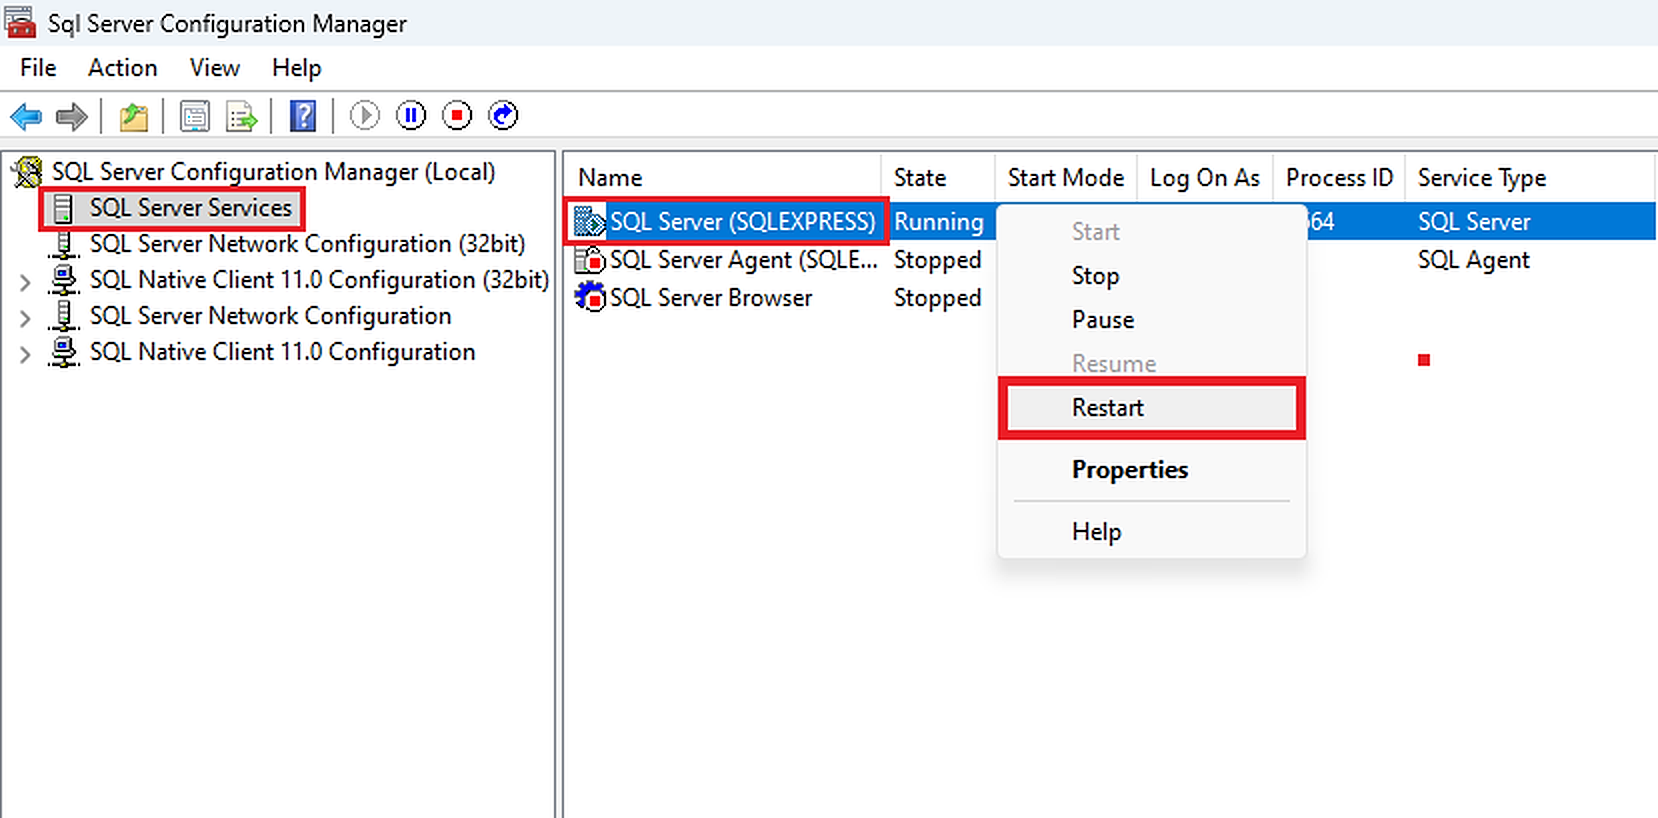Sort by the Process ID column header
Viewport: 1658px width, 818px height.
pos(1339,178)
